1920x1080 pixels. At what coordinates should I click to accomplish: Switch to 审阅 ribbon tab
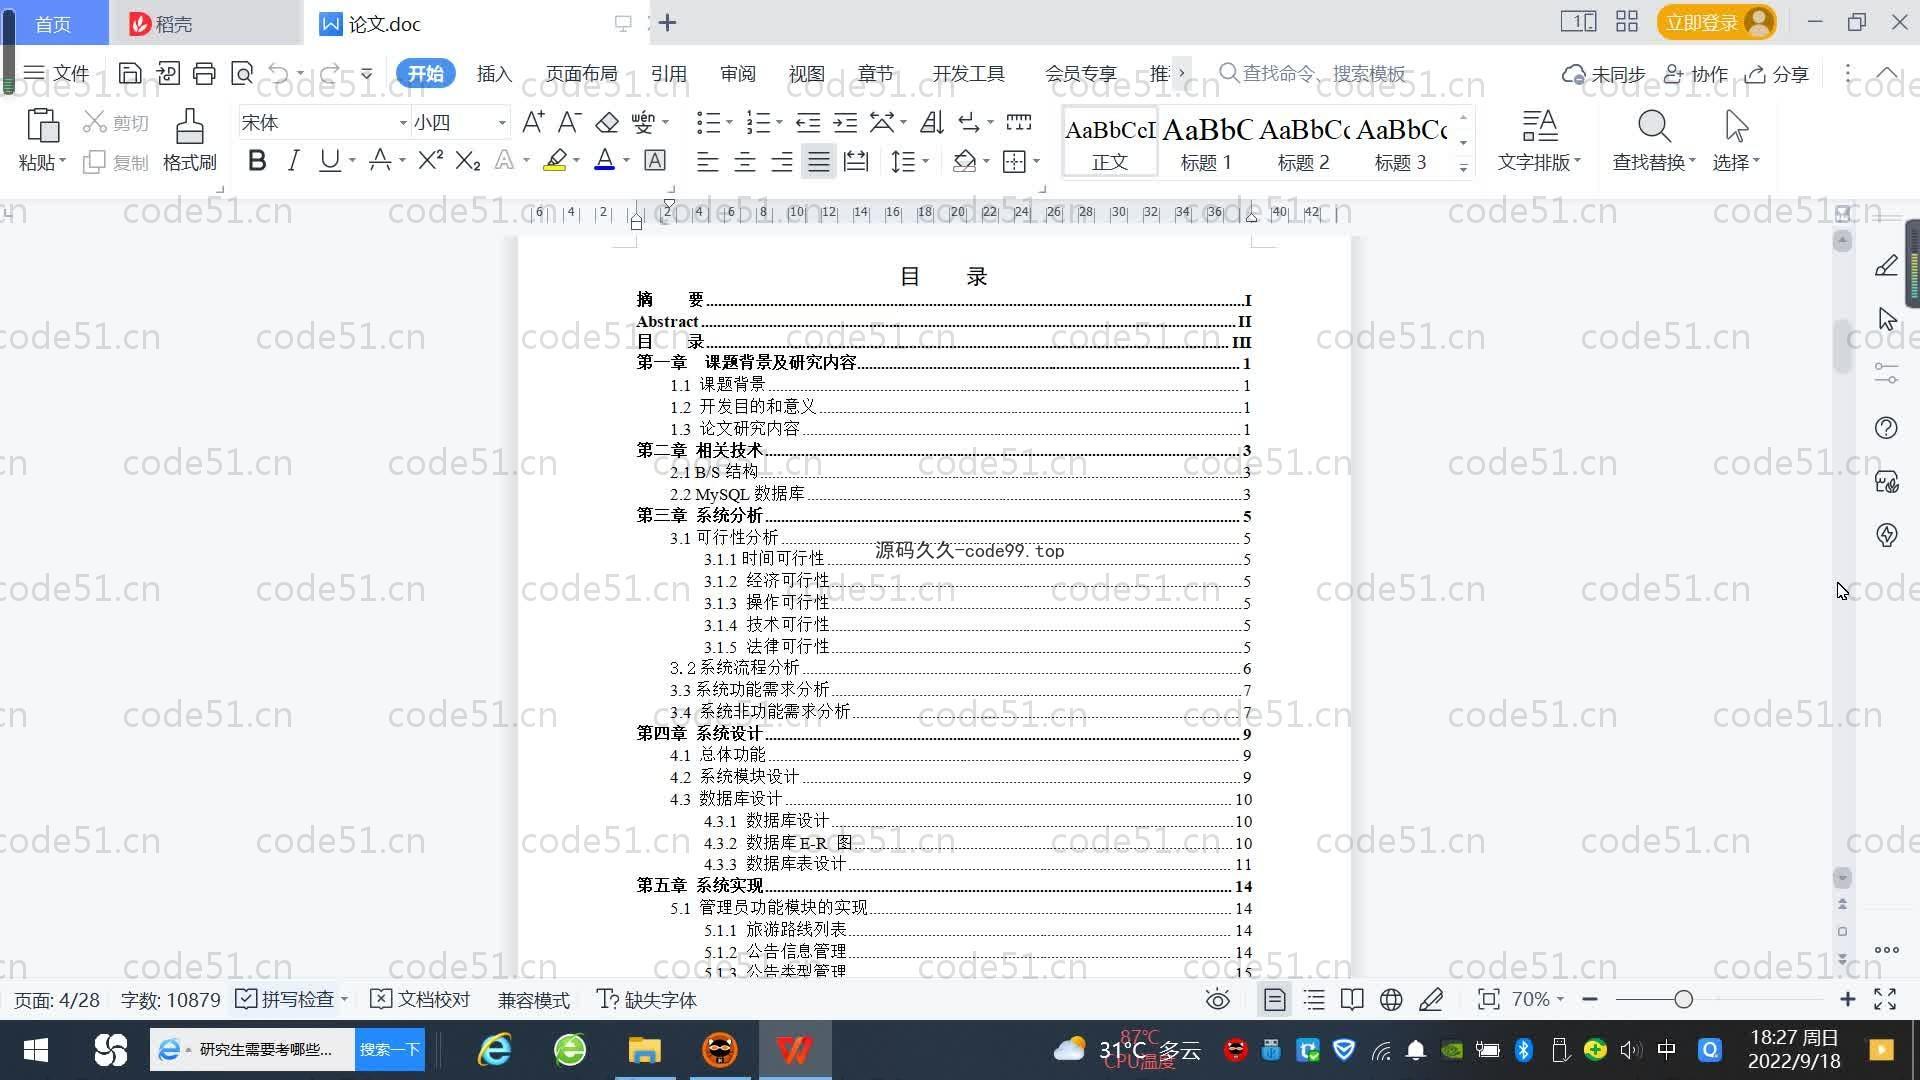[x=737, y=73]
